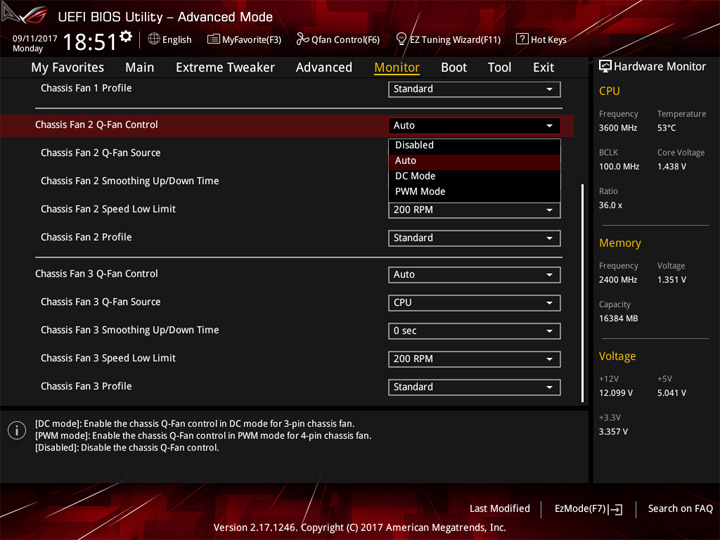
Task: Click CPU frequency value 3600 MHz
Action: (618, 128)
